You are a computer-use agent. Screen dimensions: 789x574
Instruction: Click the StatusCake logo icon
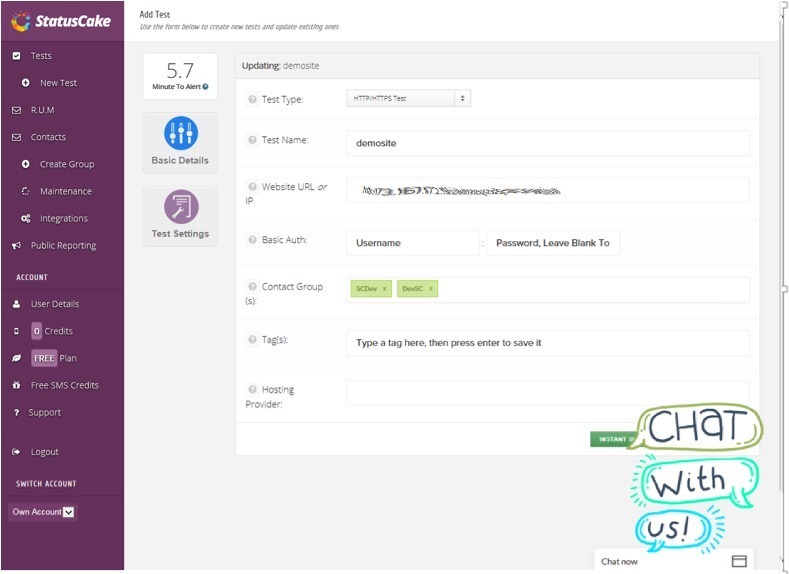pyautogui.click(x=20, y=20)
